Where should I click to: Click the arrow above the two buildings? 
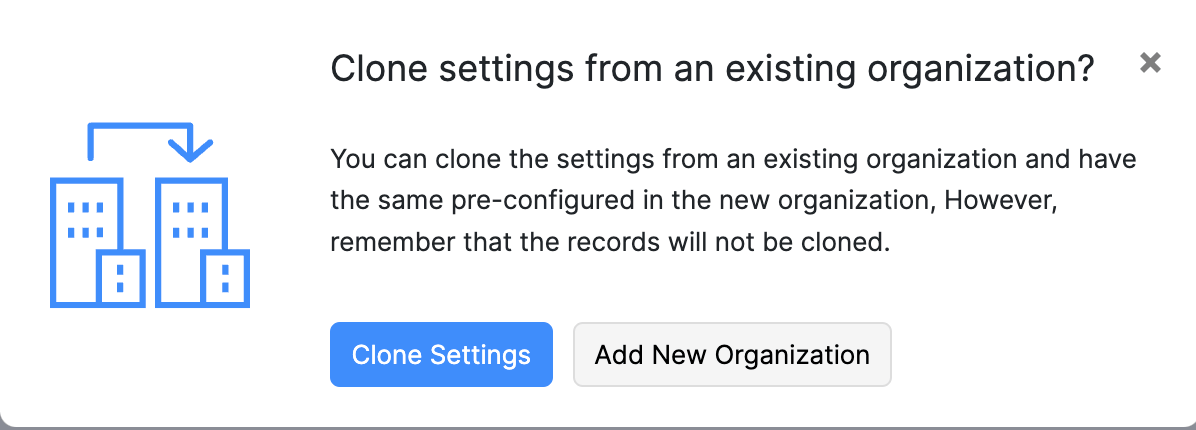click(x=140, y=128)
